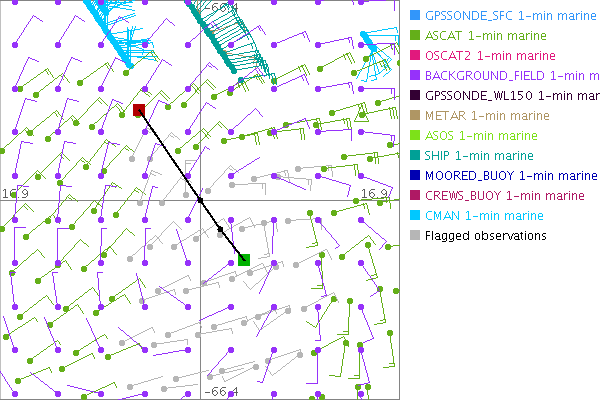Click the CMAN cyan legend swatch
The width and height of the screenshot is (600, 400).
click(x=414, y=215)
